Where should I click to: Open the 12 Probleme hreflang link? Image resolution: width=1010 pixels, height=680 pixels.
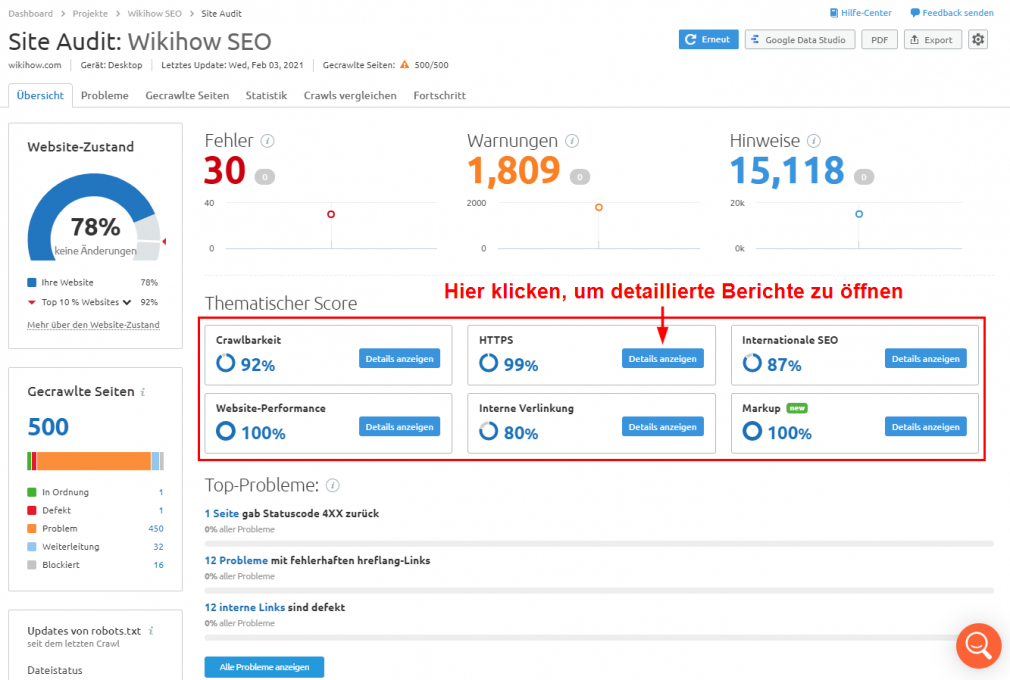(236, 560)
